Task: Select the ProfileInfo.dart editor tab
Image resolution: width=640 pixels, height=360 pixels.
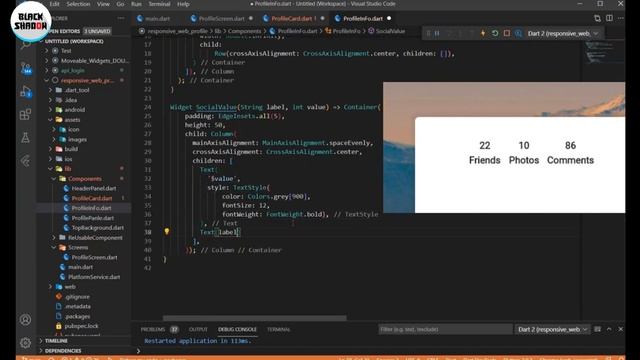Action: pos(363,18)
